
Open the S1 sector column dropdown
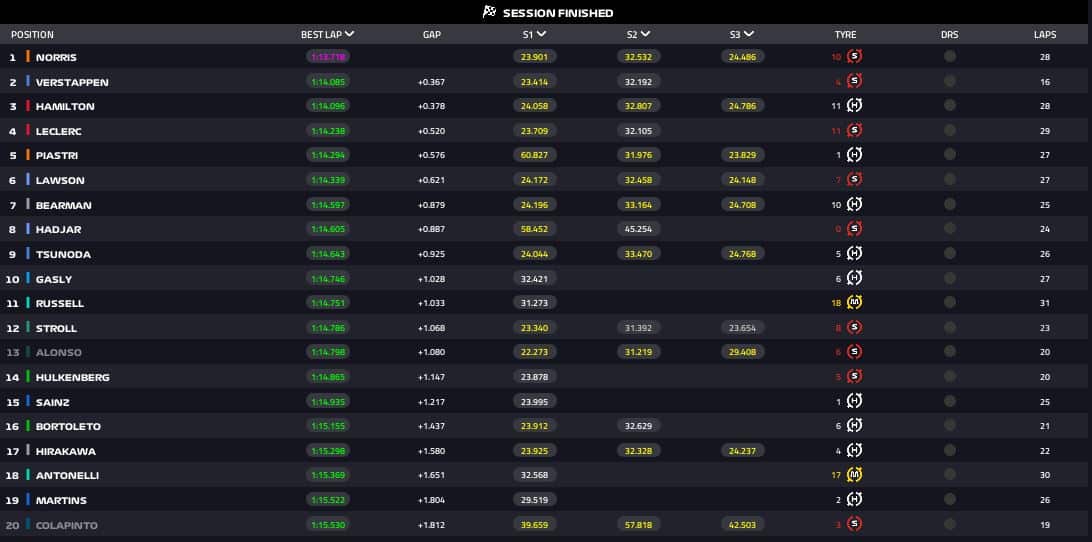pyautogui.click(x=541, y=34)
